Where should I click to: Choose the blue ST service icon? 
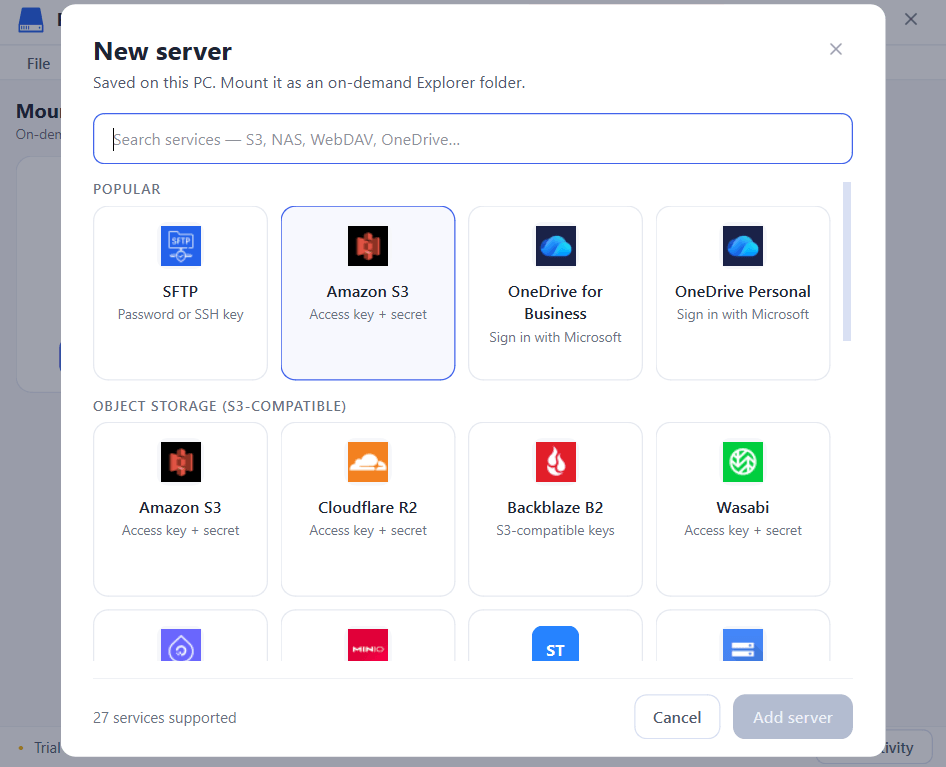(x=556, y=644)
